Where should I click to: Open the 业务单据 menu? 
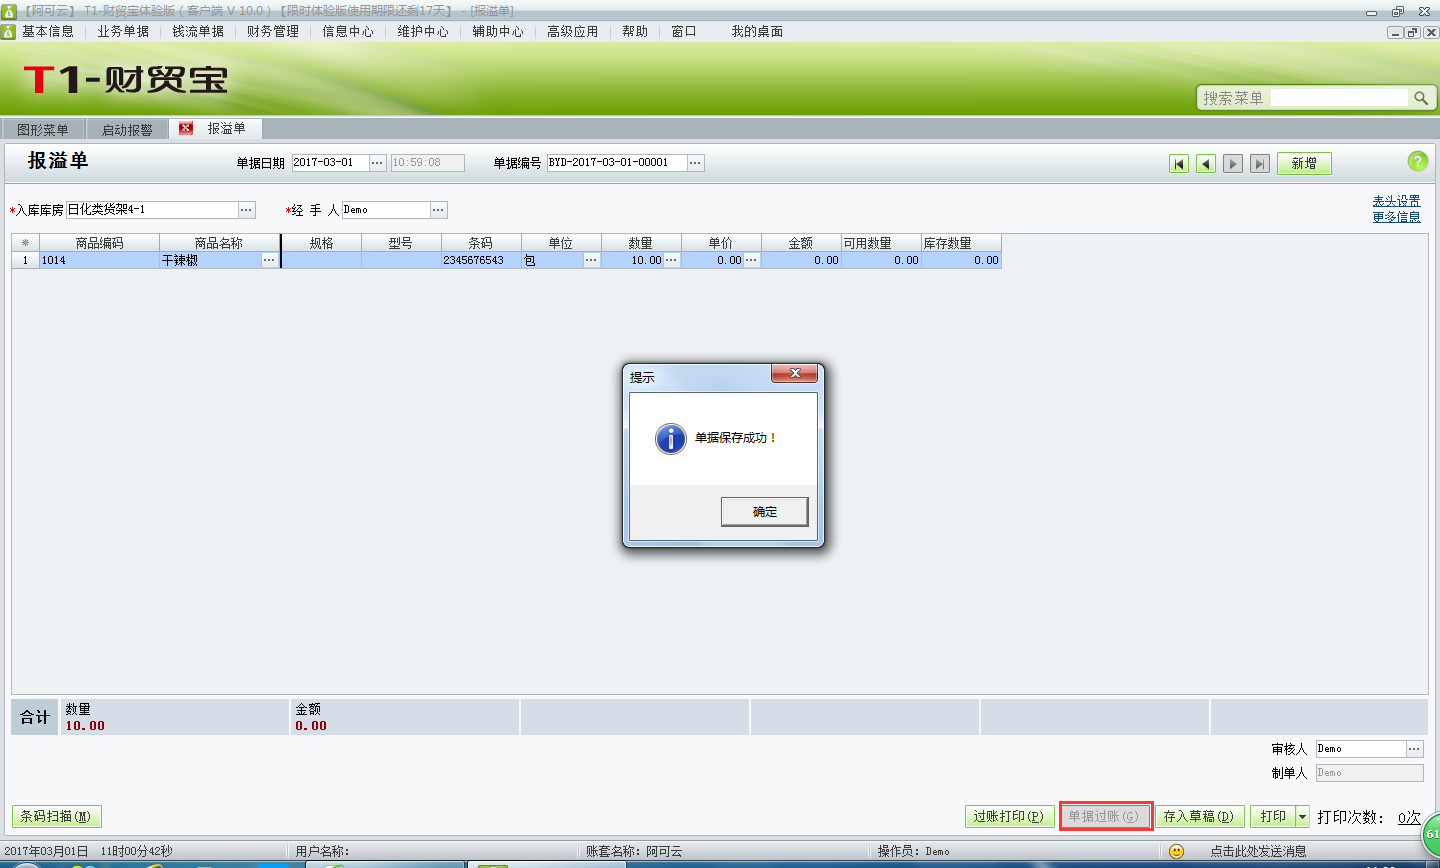pyautogui.click(x=123, y=31)
